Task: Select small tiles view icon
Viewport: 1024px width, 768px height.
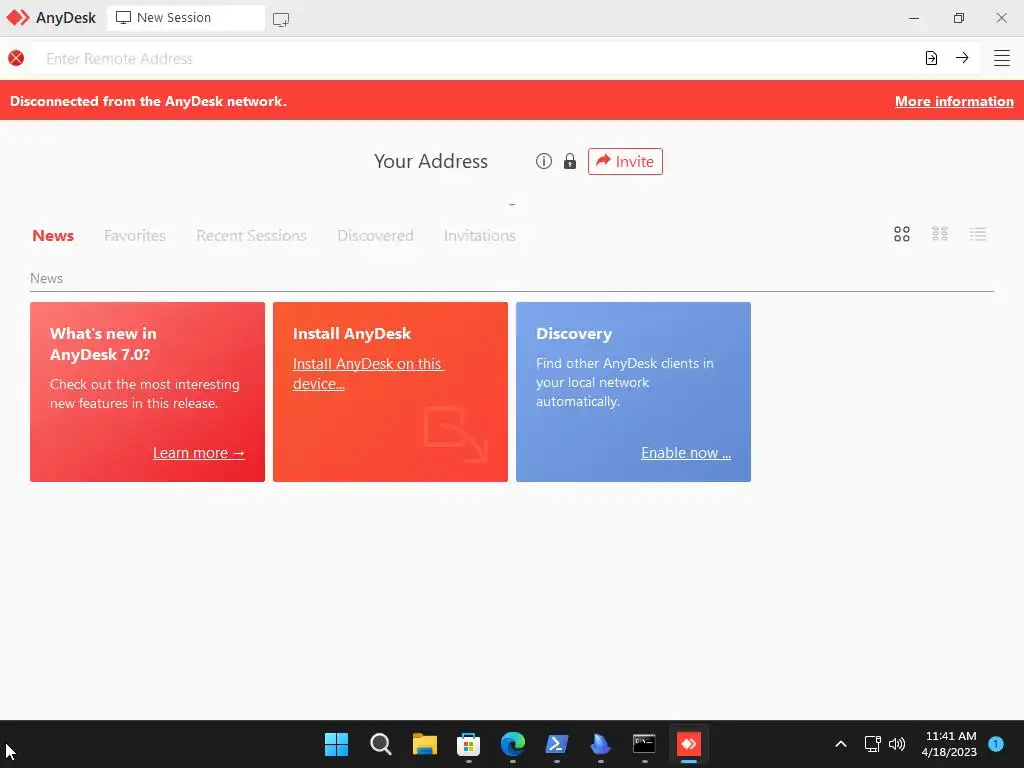Action: pyautogui.click(x=940, y=234)
